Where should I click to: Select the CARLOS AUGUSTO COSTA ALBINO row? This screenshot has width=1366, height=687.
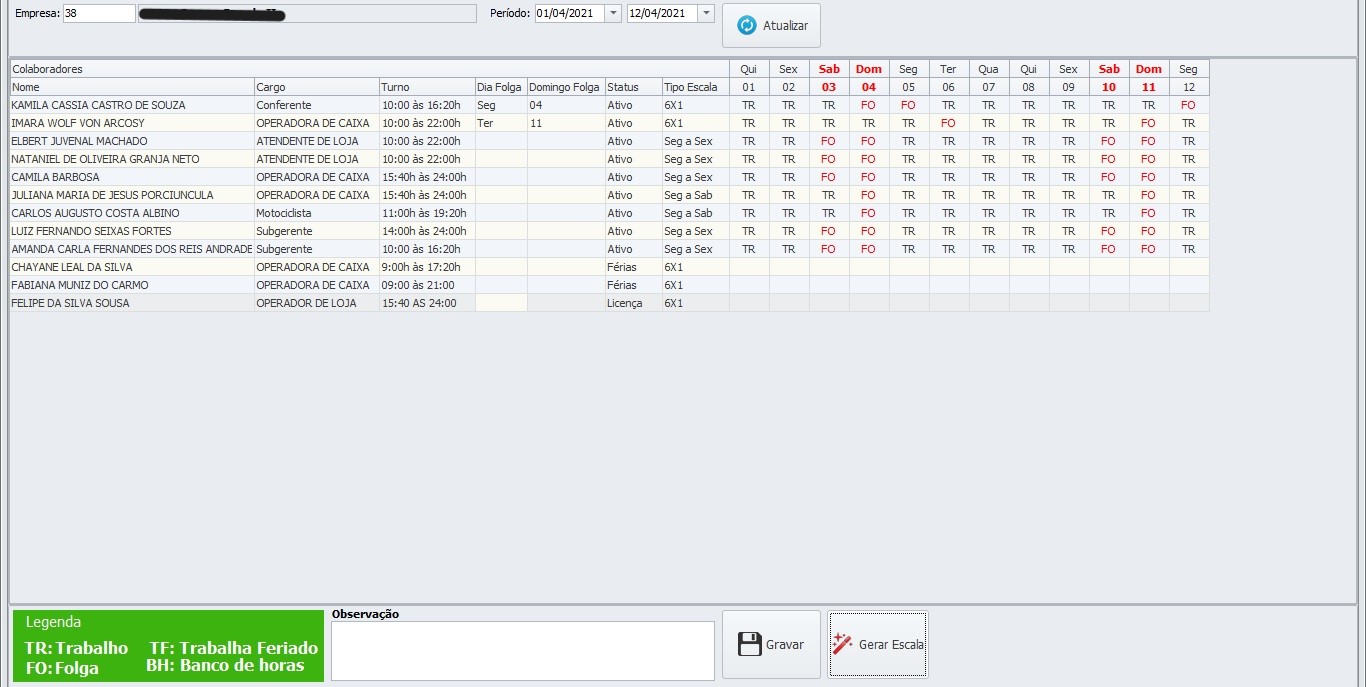point(130,213)
